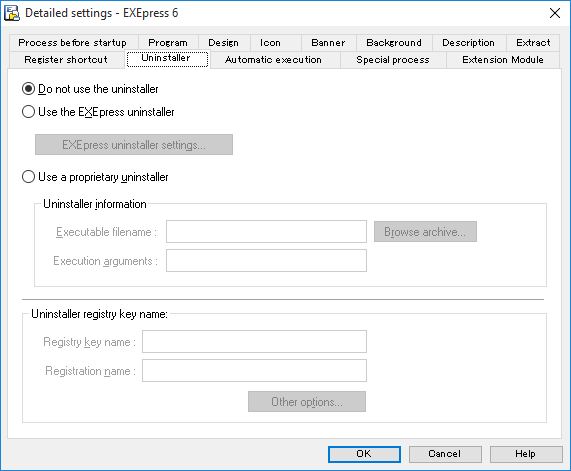571x471 pixels.
Task: Click the Uninstaller information group label
Action: (x=95, y=204)
